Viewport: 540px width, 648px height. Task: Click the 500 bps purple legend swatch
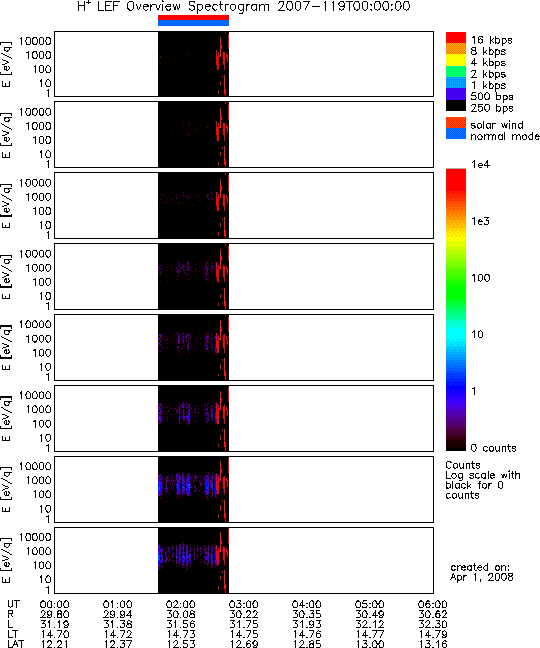tap(456, 94)
